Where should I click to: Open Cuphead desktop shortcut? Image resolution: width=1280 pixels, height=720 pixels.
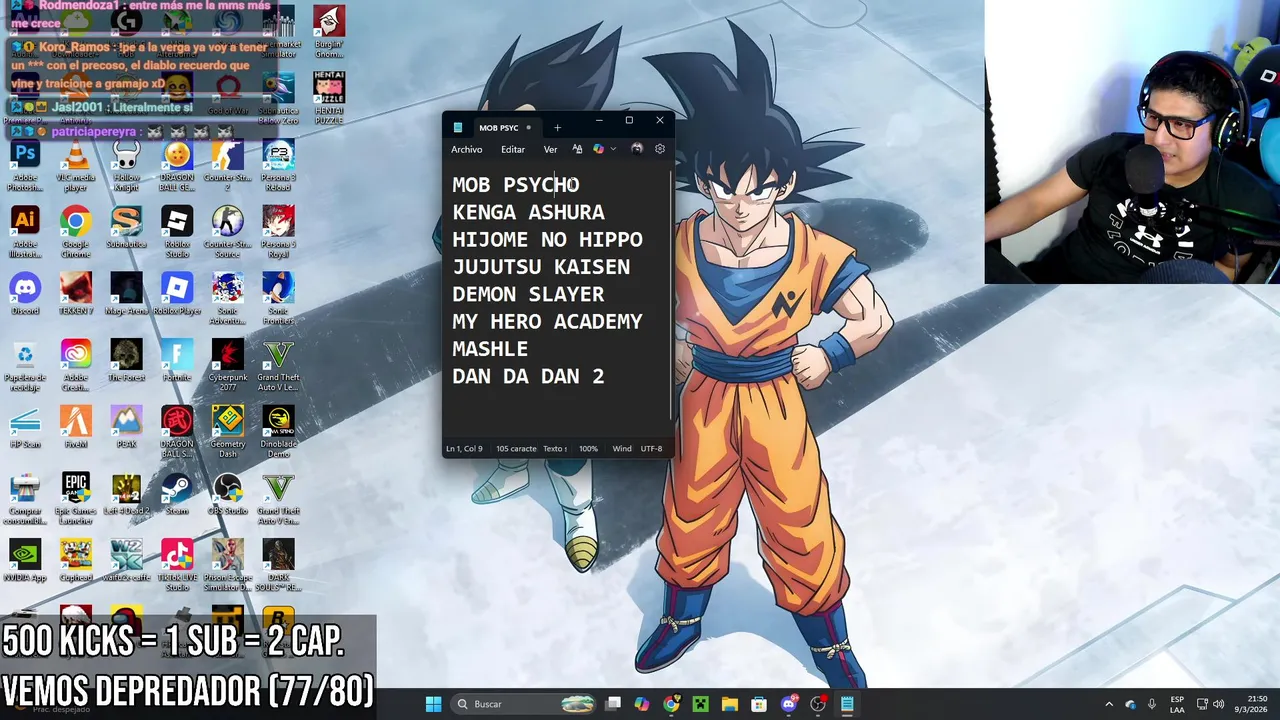(76, 562)
